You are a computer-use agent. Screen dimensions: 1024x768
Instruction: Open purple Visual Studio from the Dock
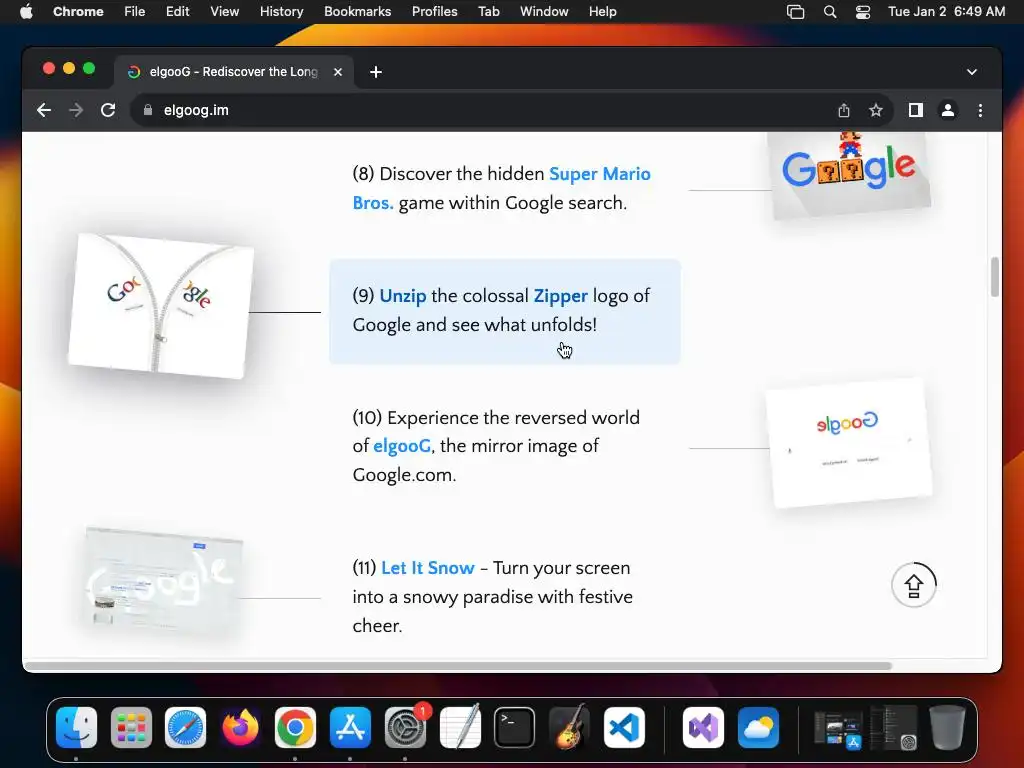703,728
